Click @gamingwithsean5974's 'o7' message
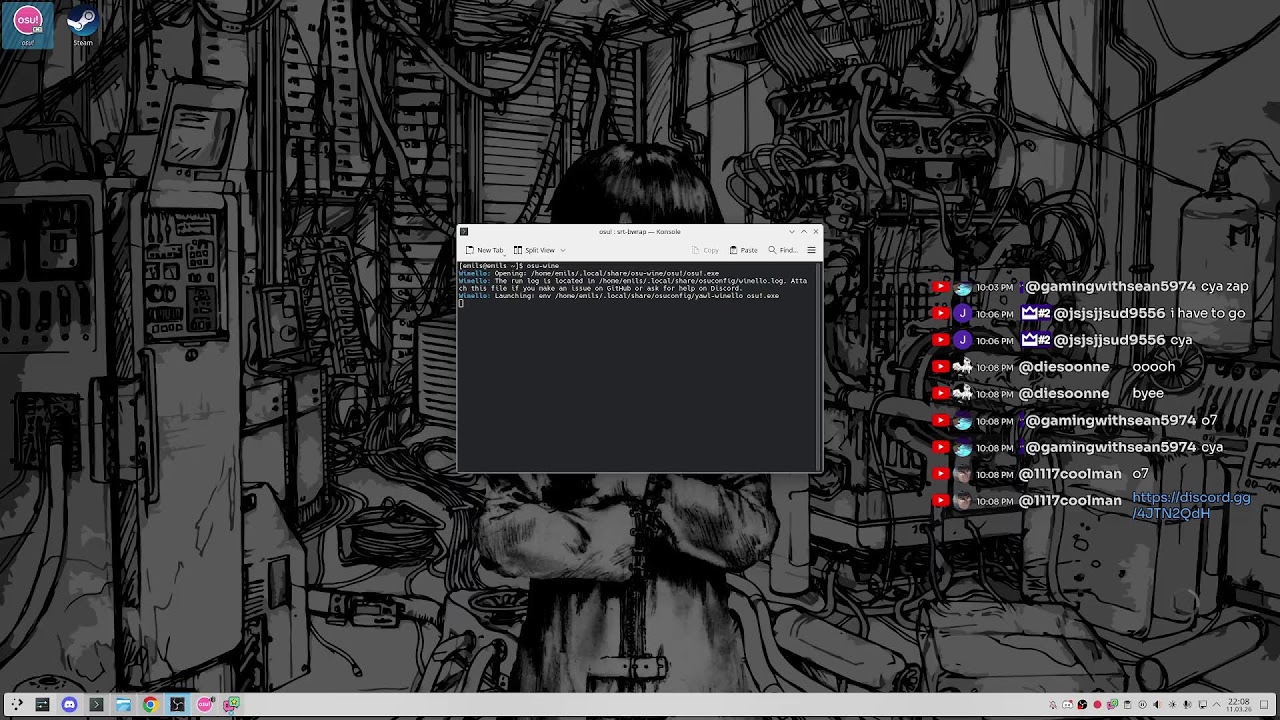 tap(1209, 421)
